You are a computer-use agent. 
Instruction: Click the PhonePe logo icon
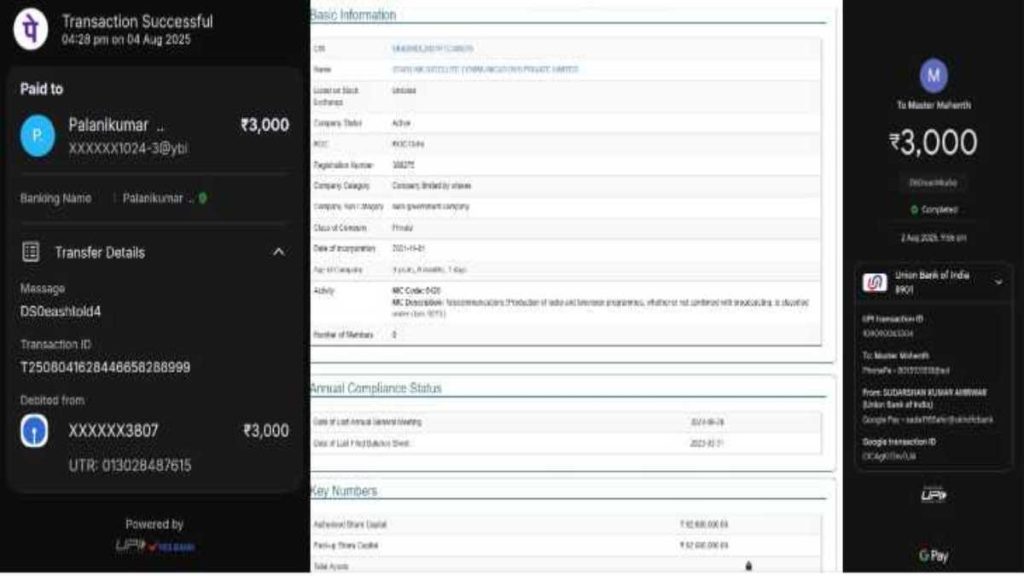click(30, 30)
